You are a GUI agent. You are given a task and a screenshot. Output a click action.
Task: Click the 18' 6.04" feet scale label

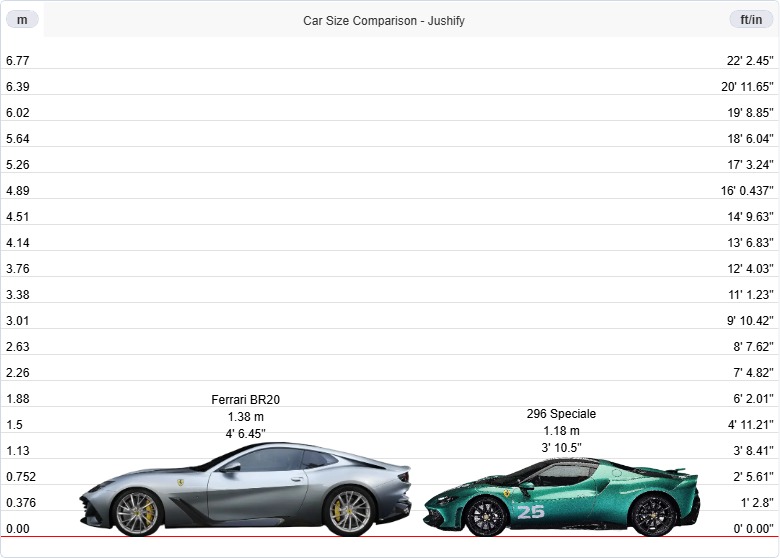751,139
